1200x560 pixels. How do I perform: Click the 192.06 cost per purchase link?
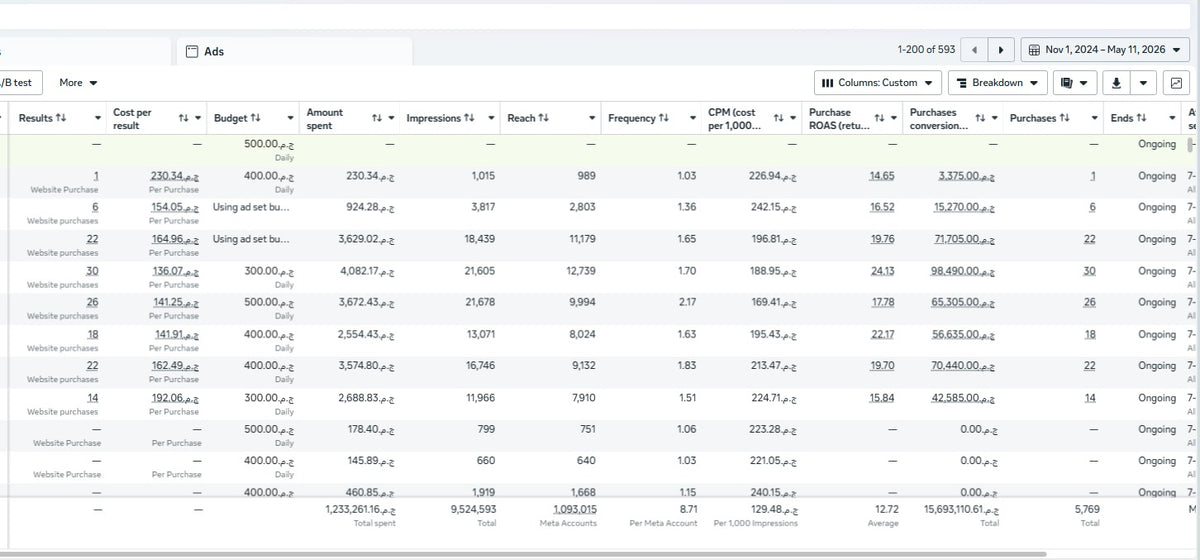coord(174,398)
